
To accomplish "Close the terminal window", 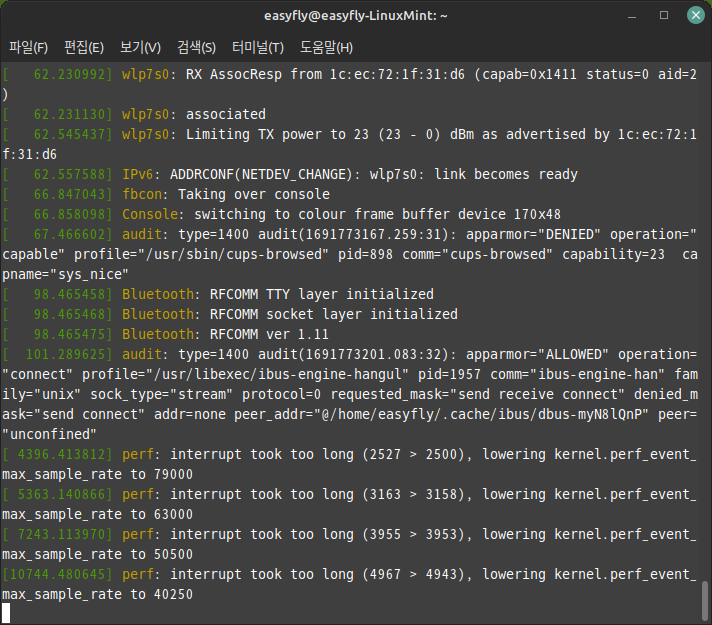I will tap(696, 15).
